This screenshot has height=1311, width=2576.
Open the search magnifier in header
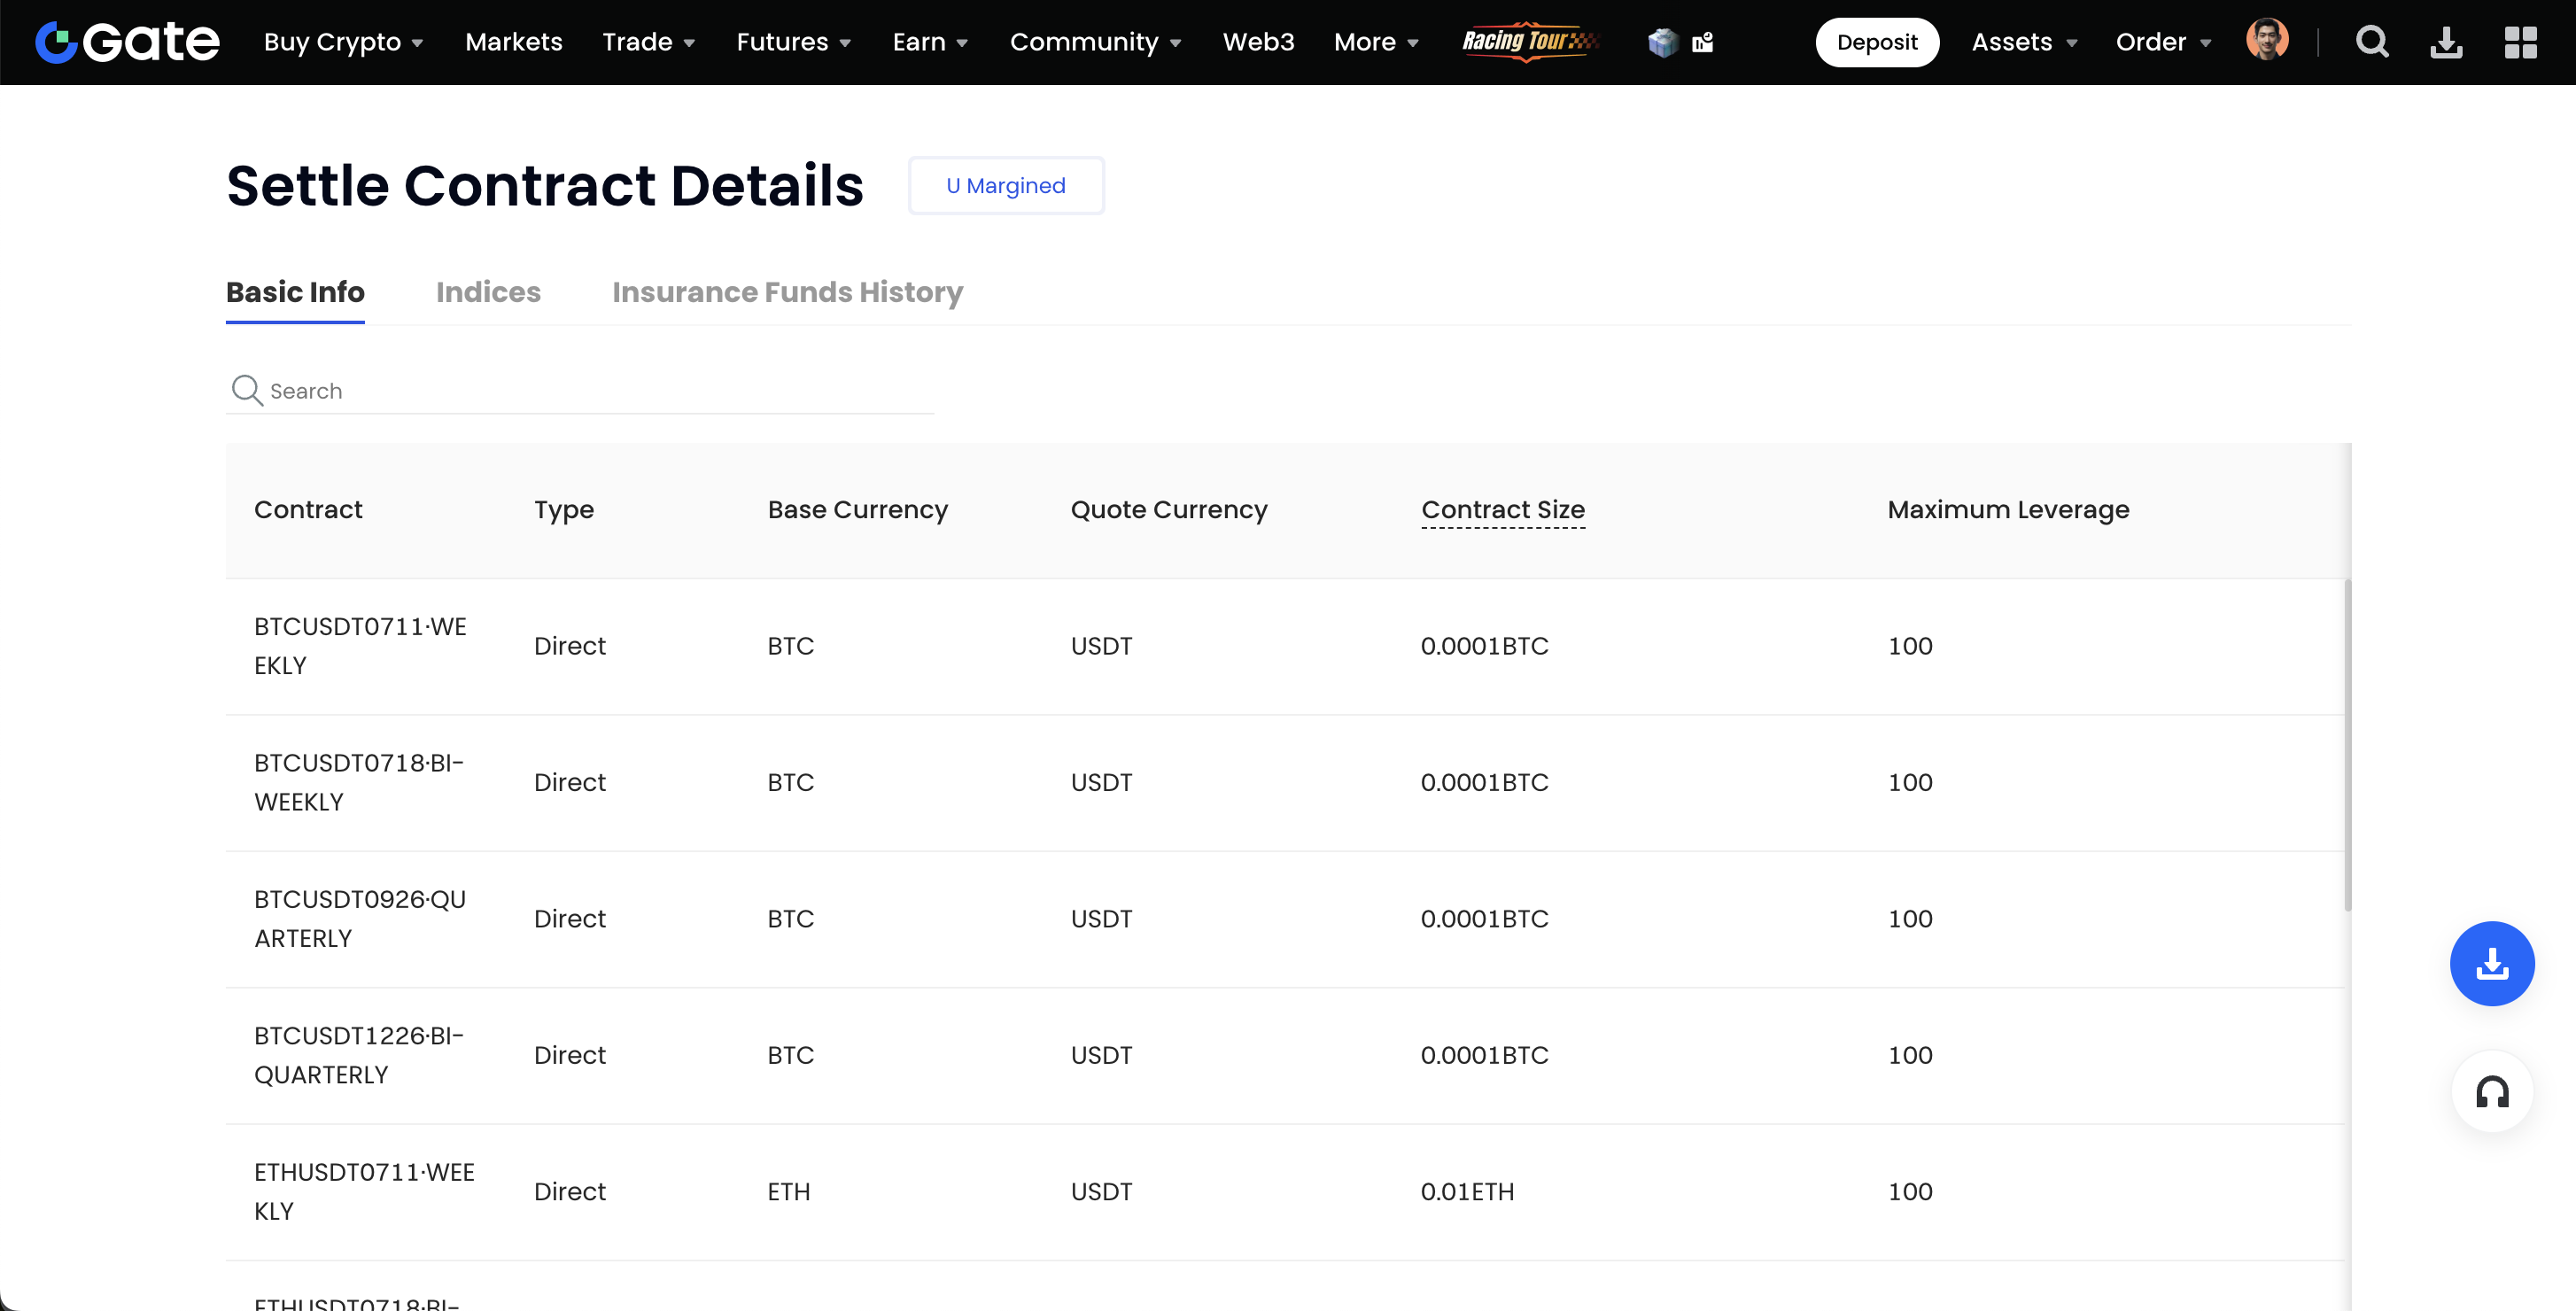[x=2371, y=42]
